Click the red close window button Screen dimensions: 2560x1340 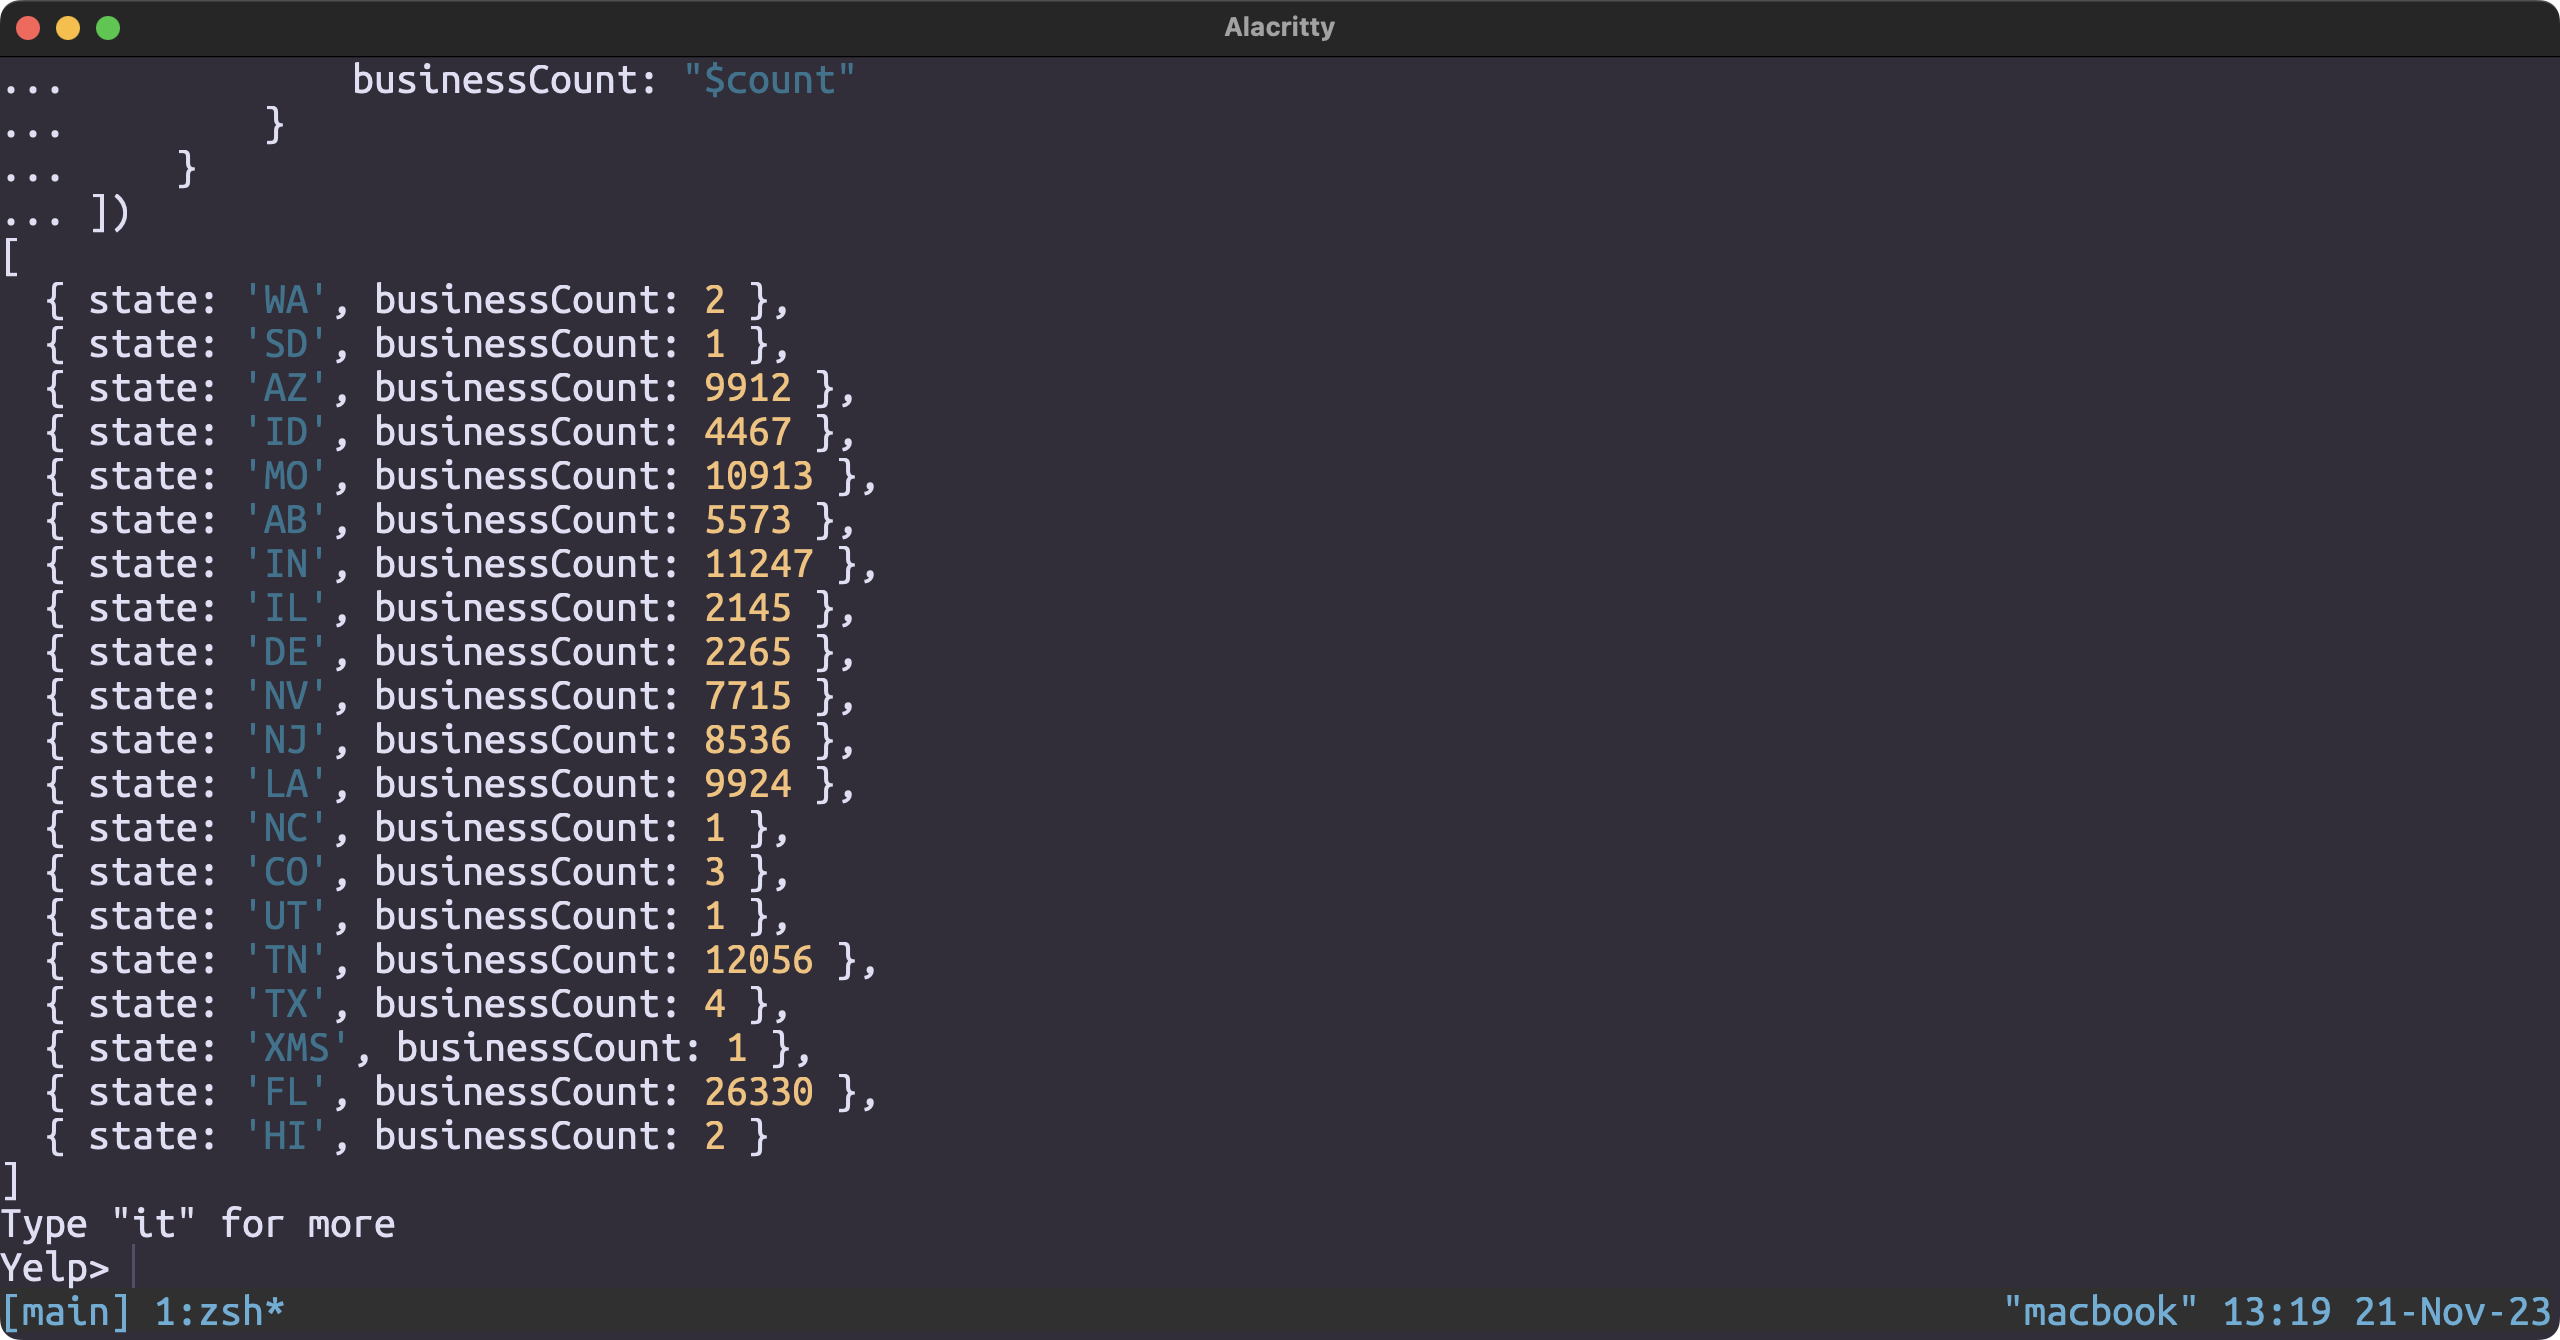[x=28, y=28]
